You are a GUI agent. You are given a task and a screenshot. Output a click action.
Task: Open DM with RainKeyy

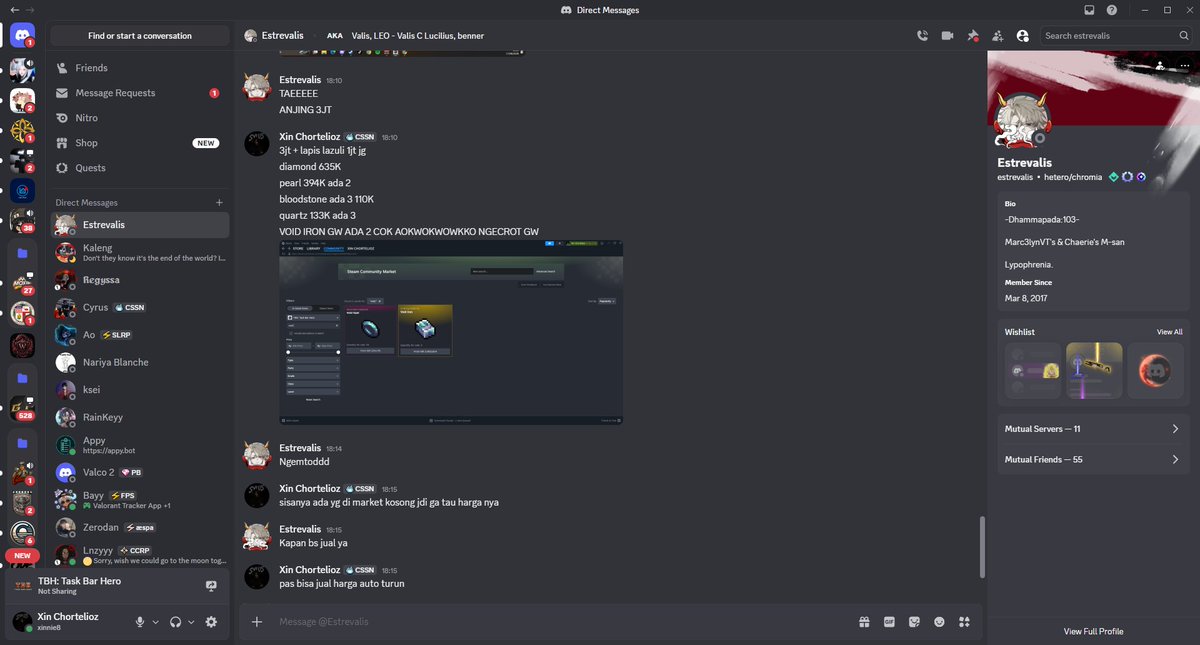pos(140,417)
